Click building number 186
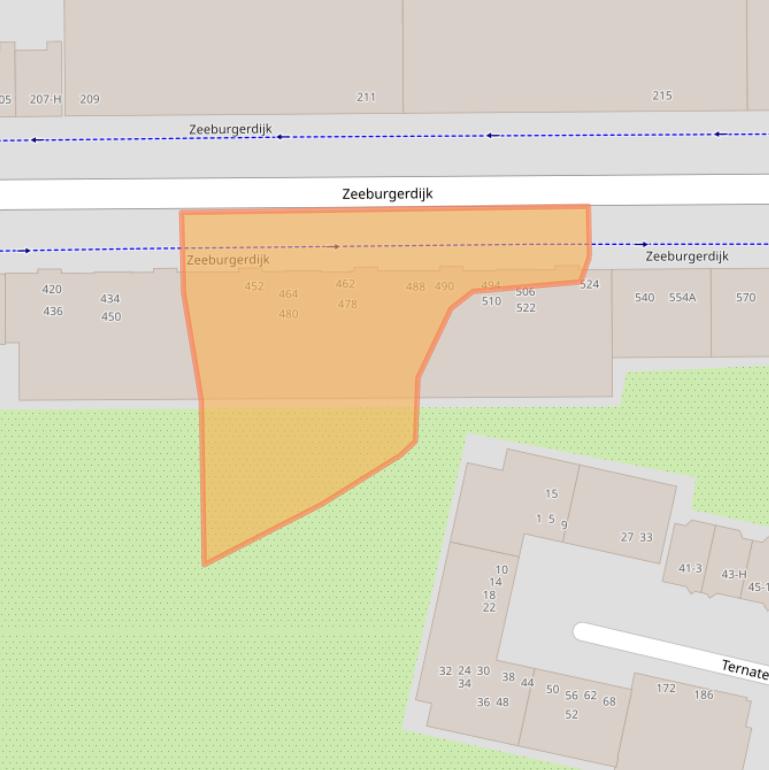The image size is (769, 770). tap(704, 695)
